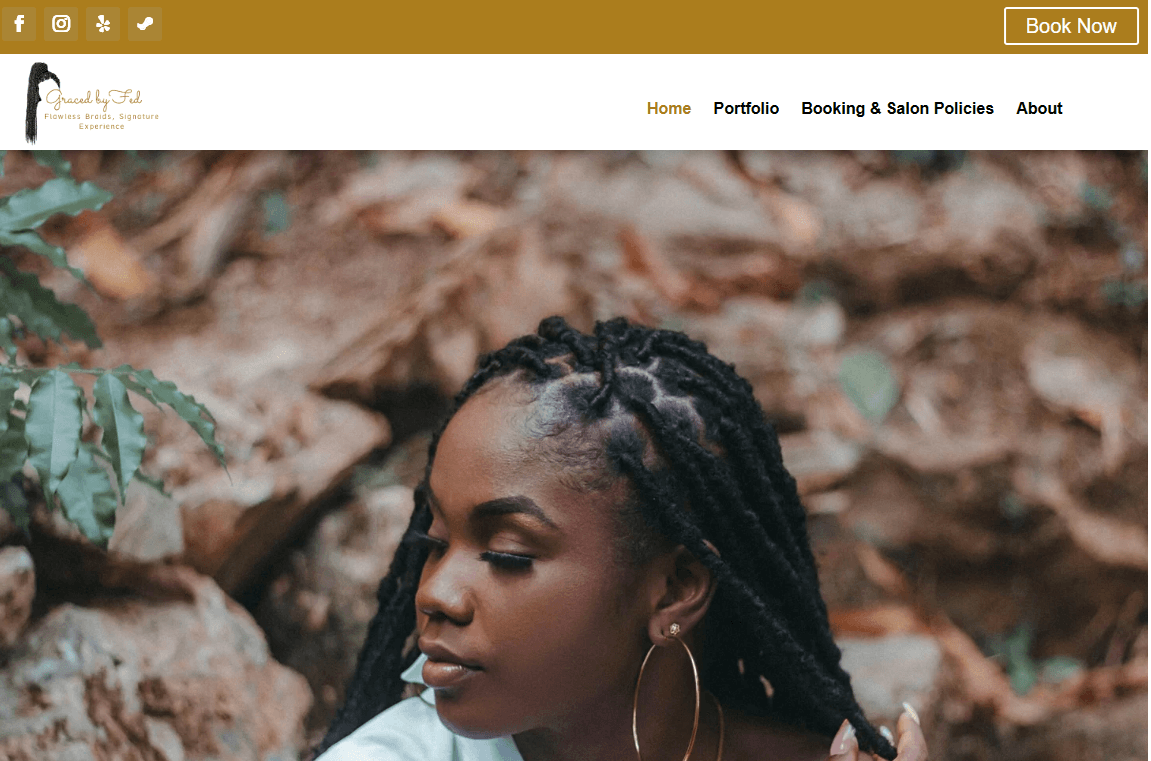Click the Flawless Braids tagline under the logo
Screen dimensions: 1151x761
point(101,121)
